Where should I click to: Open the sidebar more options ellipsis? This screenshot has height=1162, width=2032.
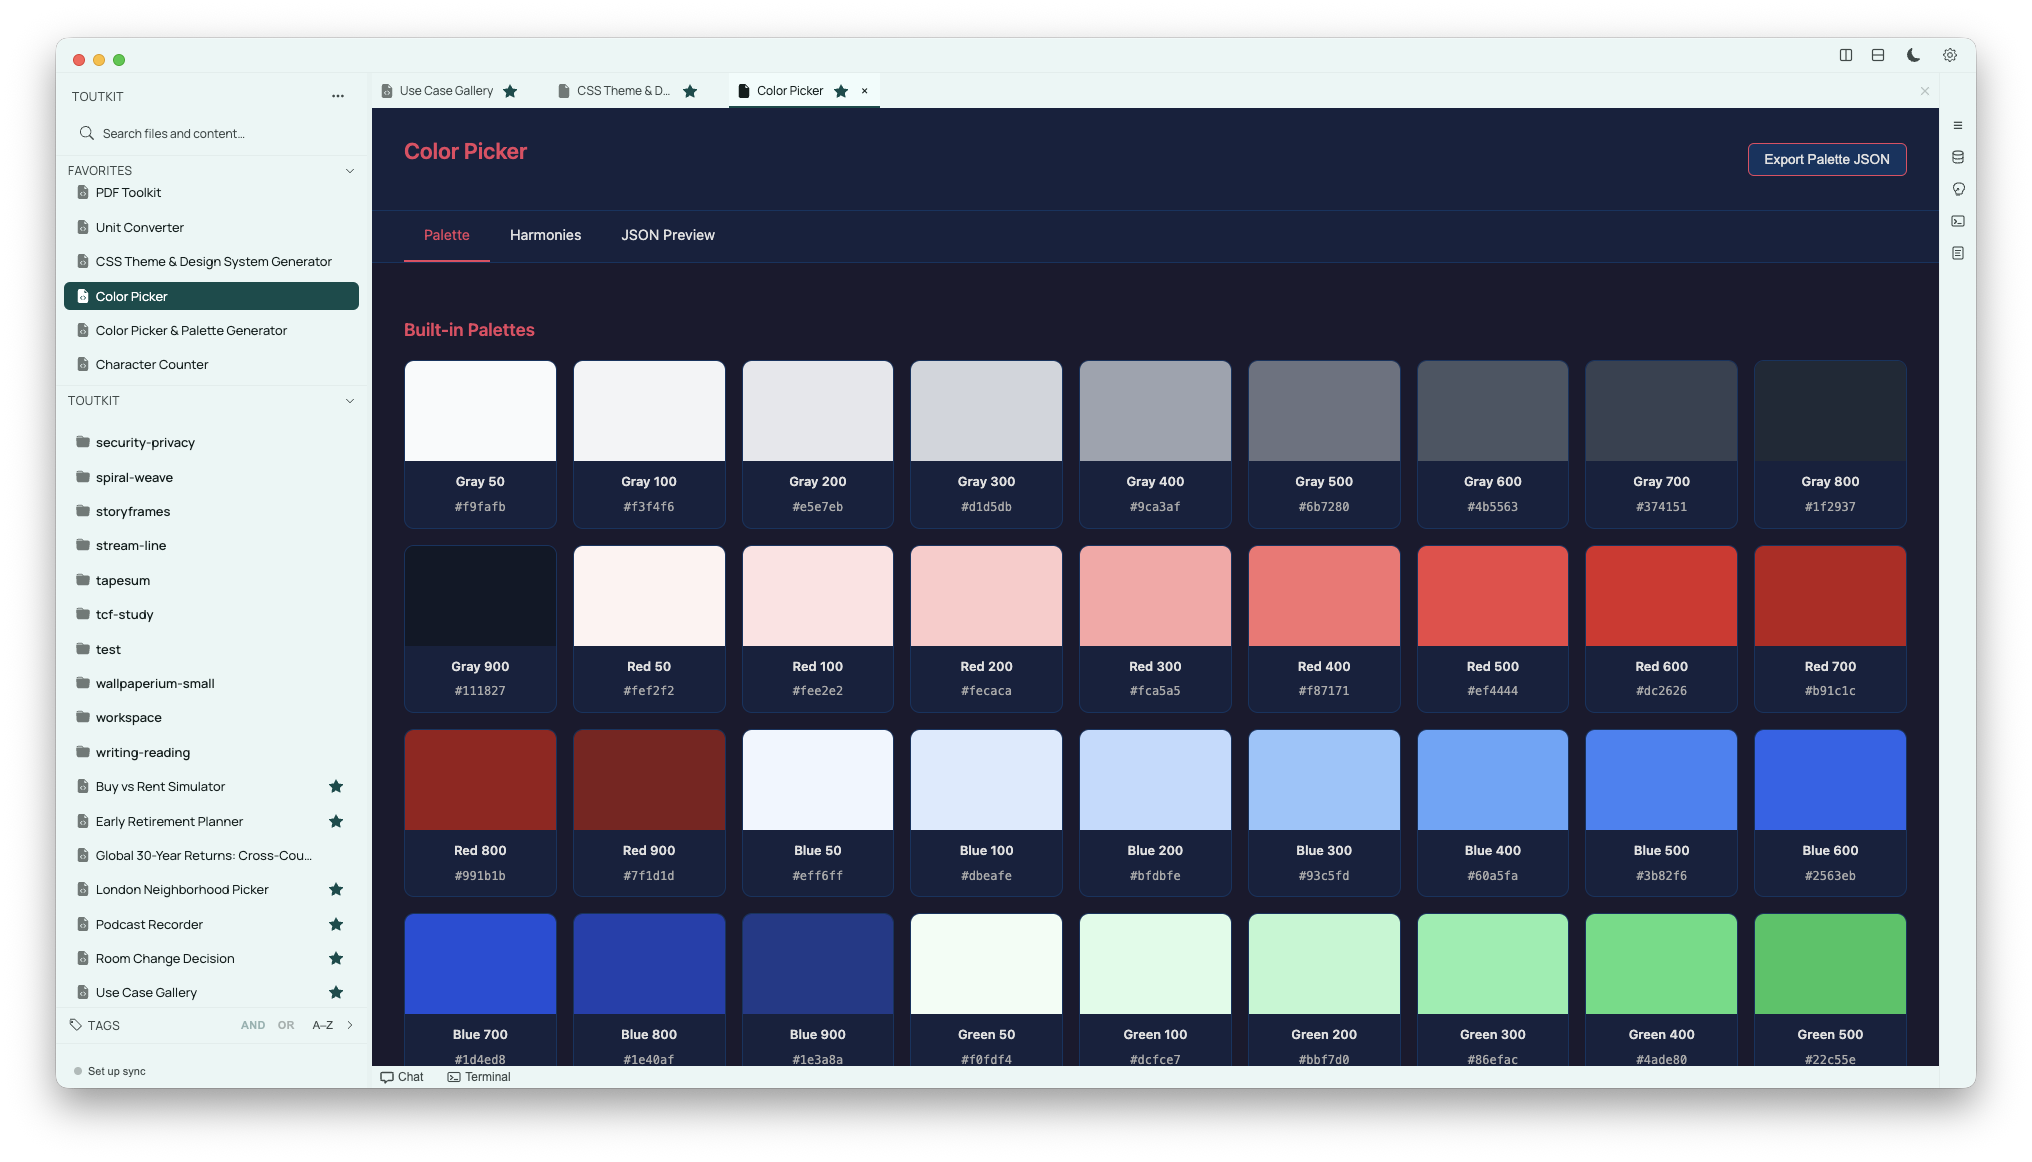click(338, 96)
